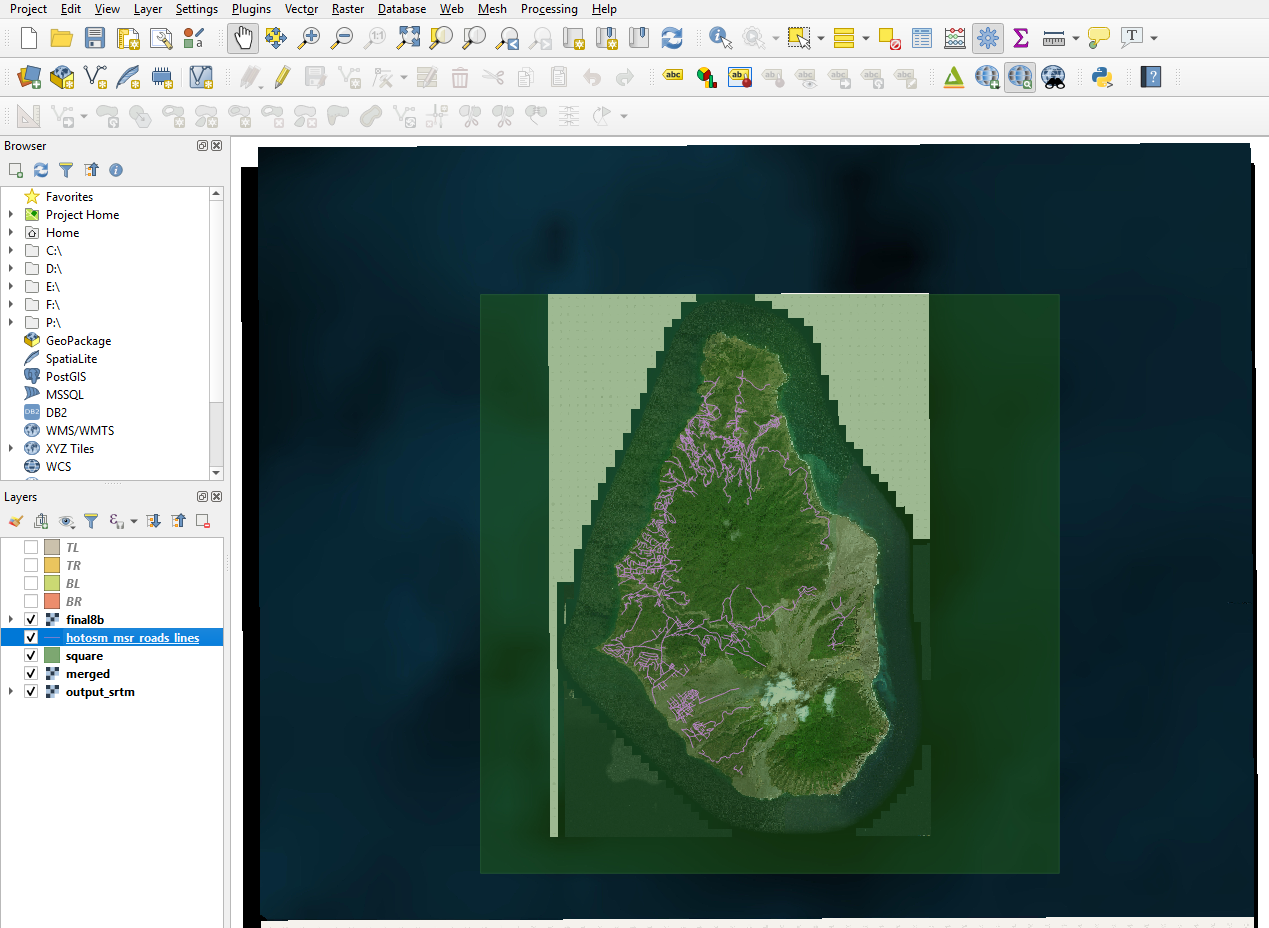Open the Processing Toolbox gear icon
This screenshot has height=928, width=1269.
click(988, 38)
